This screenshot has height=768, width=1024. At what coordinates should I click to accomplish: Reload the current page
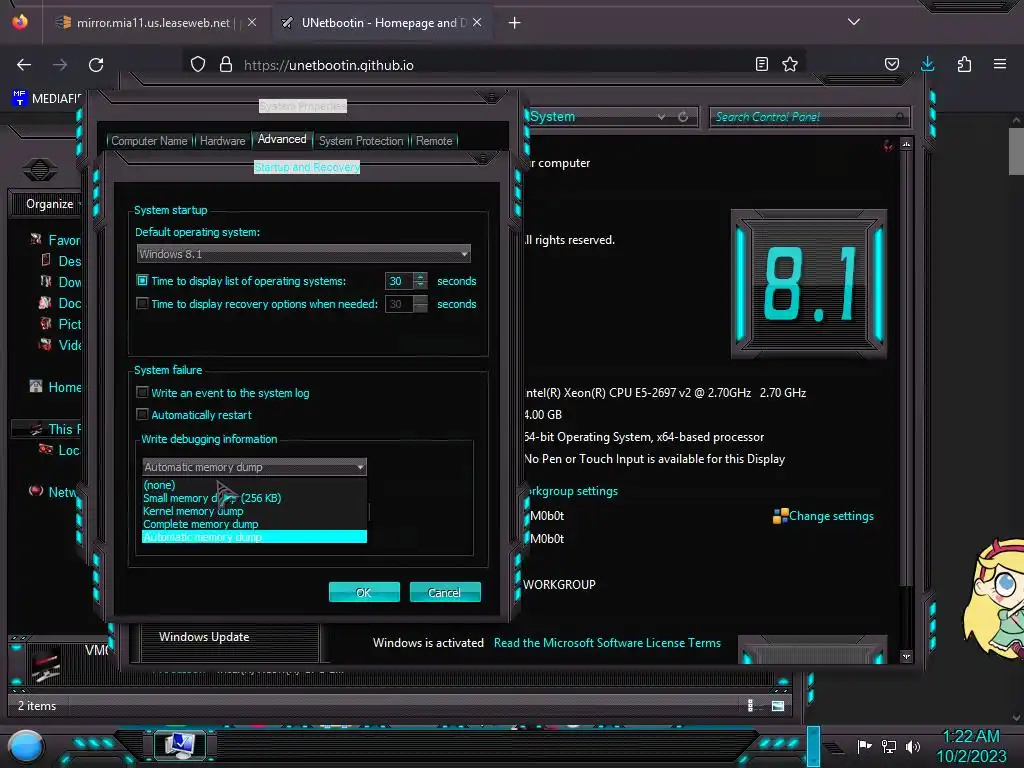click(96, 65)
